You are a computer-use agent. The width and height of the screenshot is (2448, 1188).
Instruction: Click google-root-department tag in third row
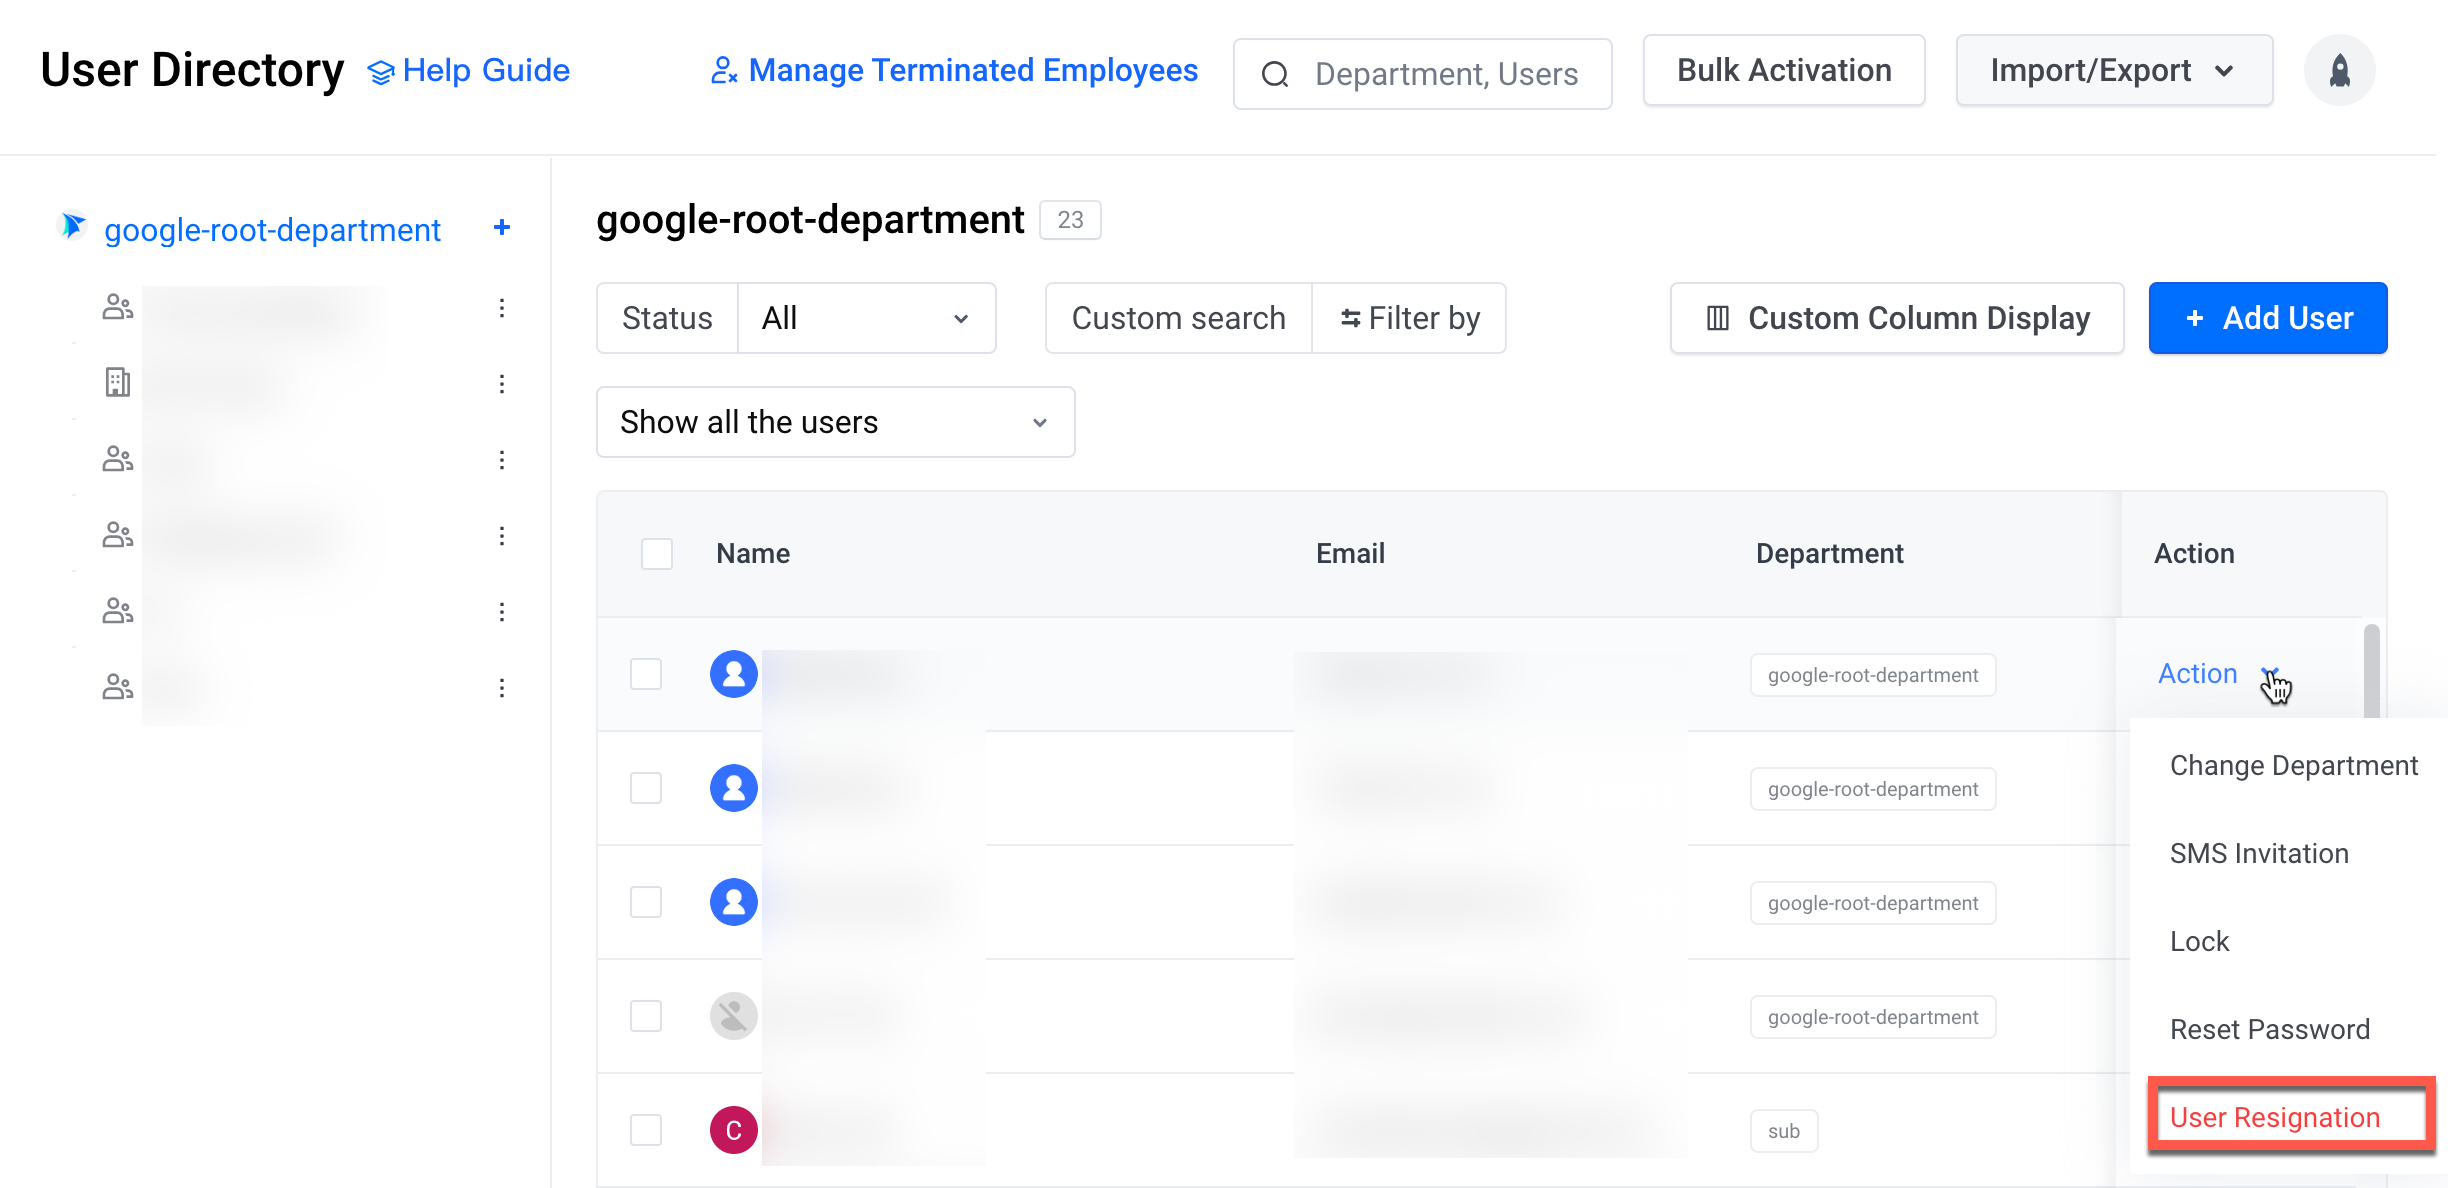pos(1873,903)
